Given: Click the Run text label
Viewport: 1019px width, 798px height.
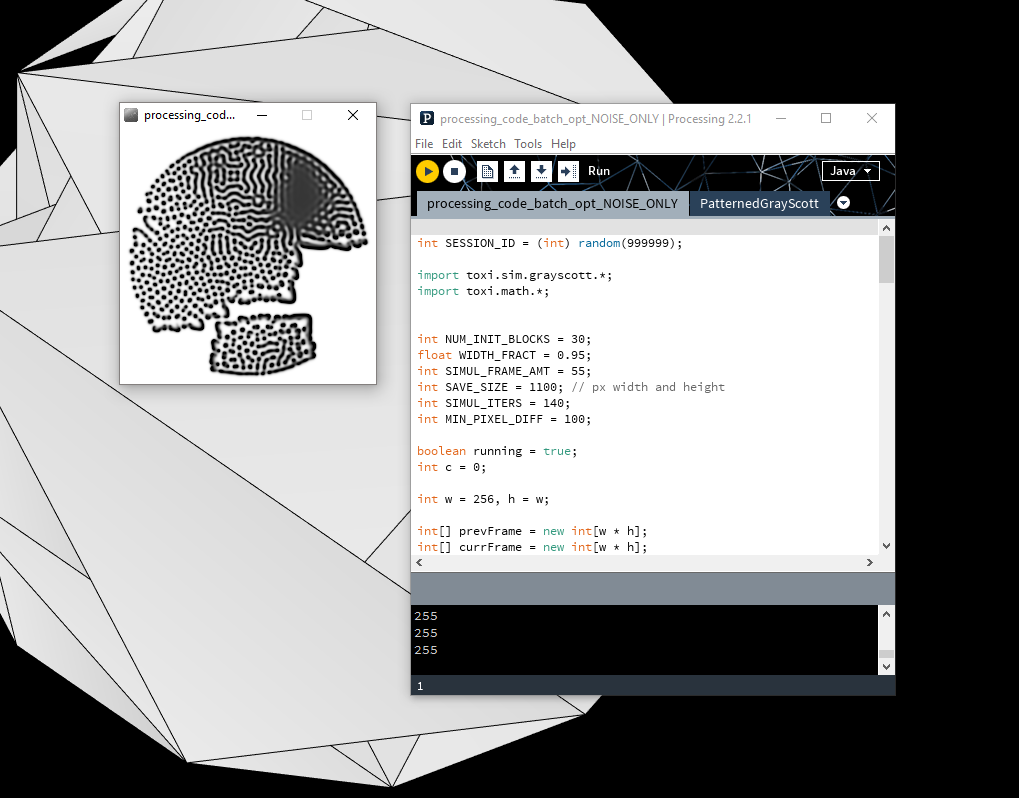Looking at the screenshot, I should pos(598,171).
